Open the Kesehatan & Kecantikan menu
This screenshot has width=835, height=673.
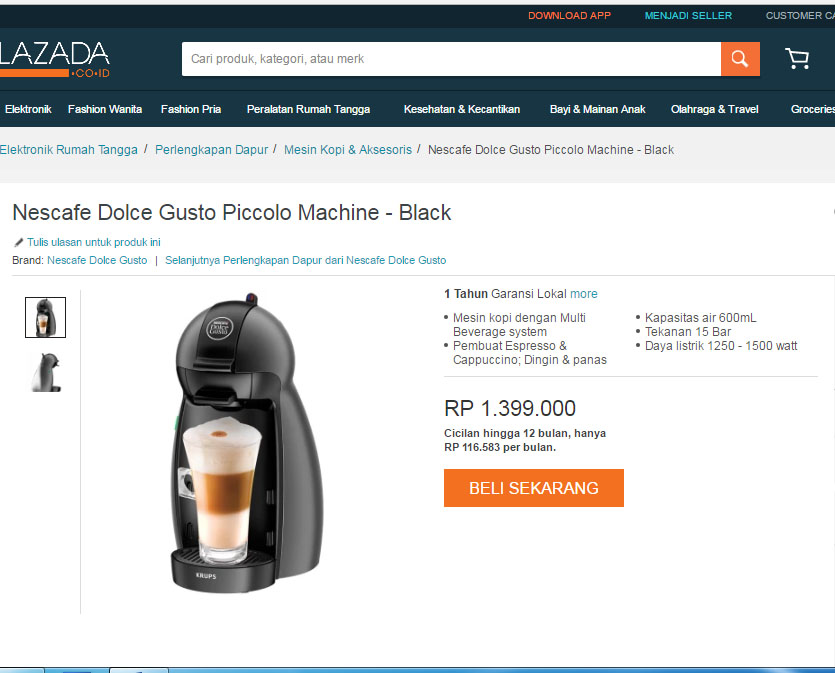(462, 109)
